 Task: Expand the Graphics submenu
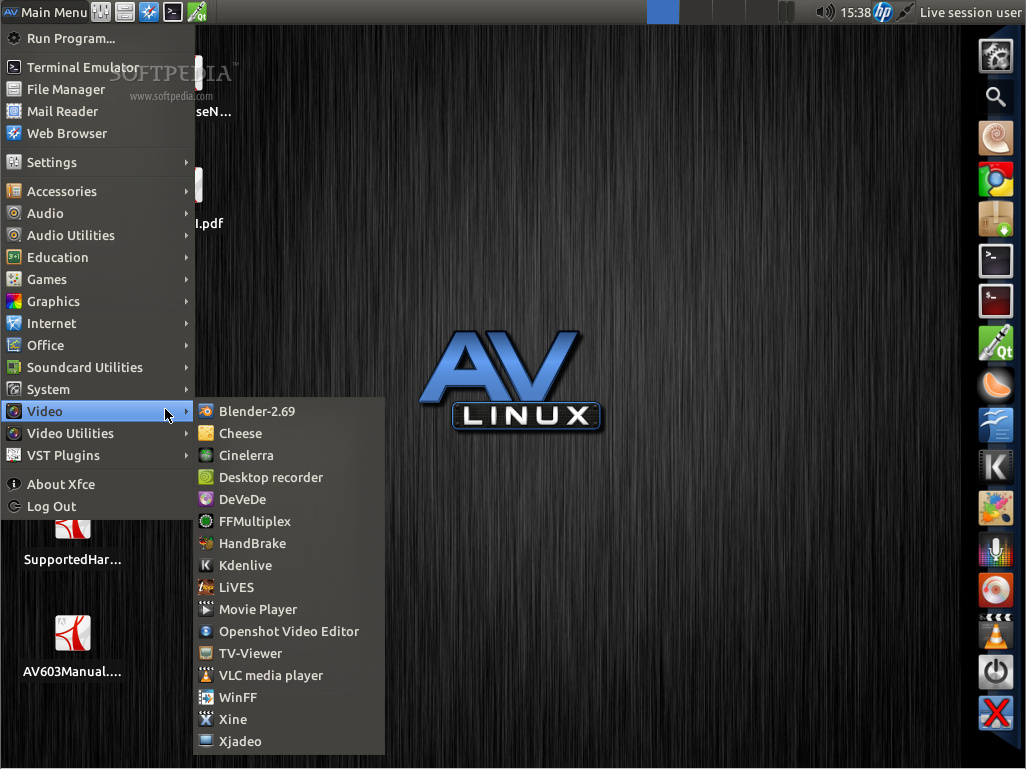[98, 301]
